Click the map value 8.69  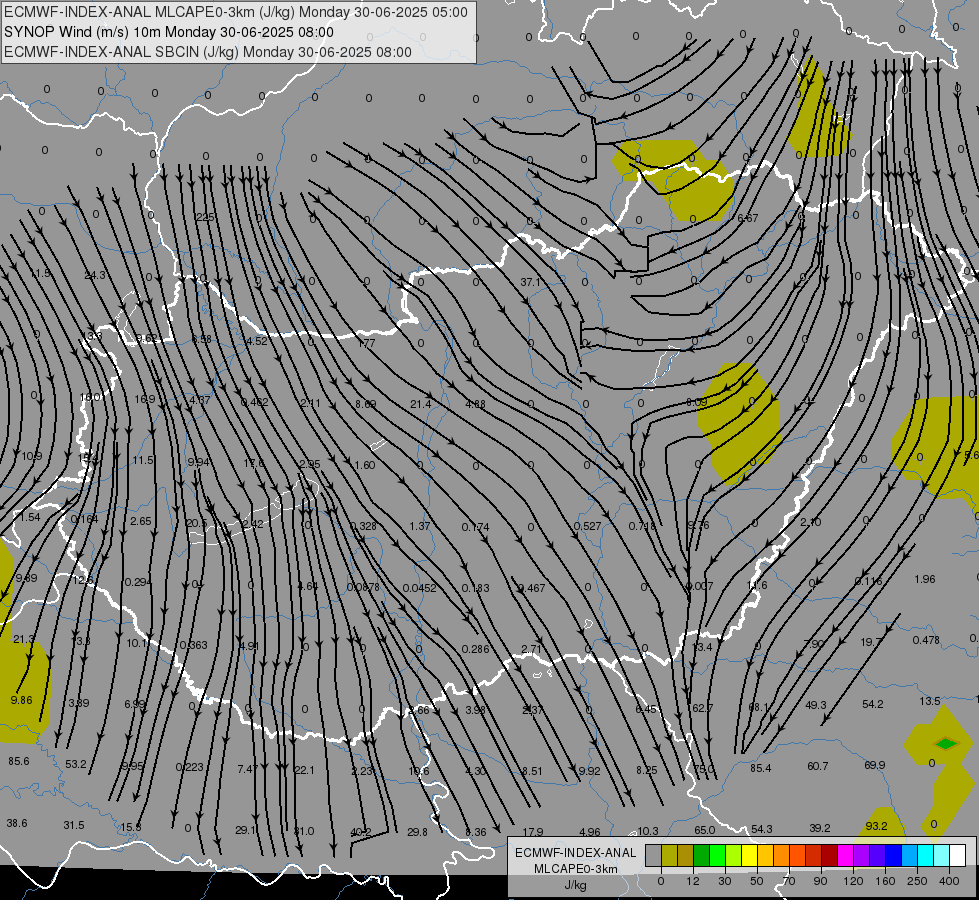(x=365, y=404)
